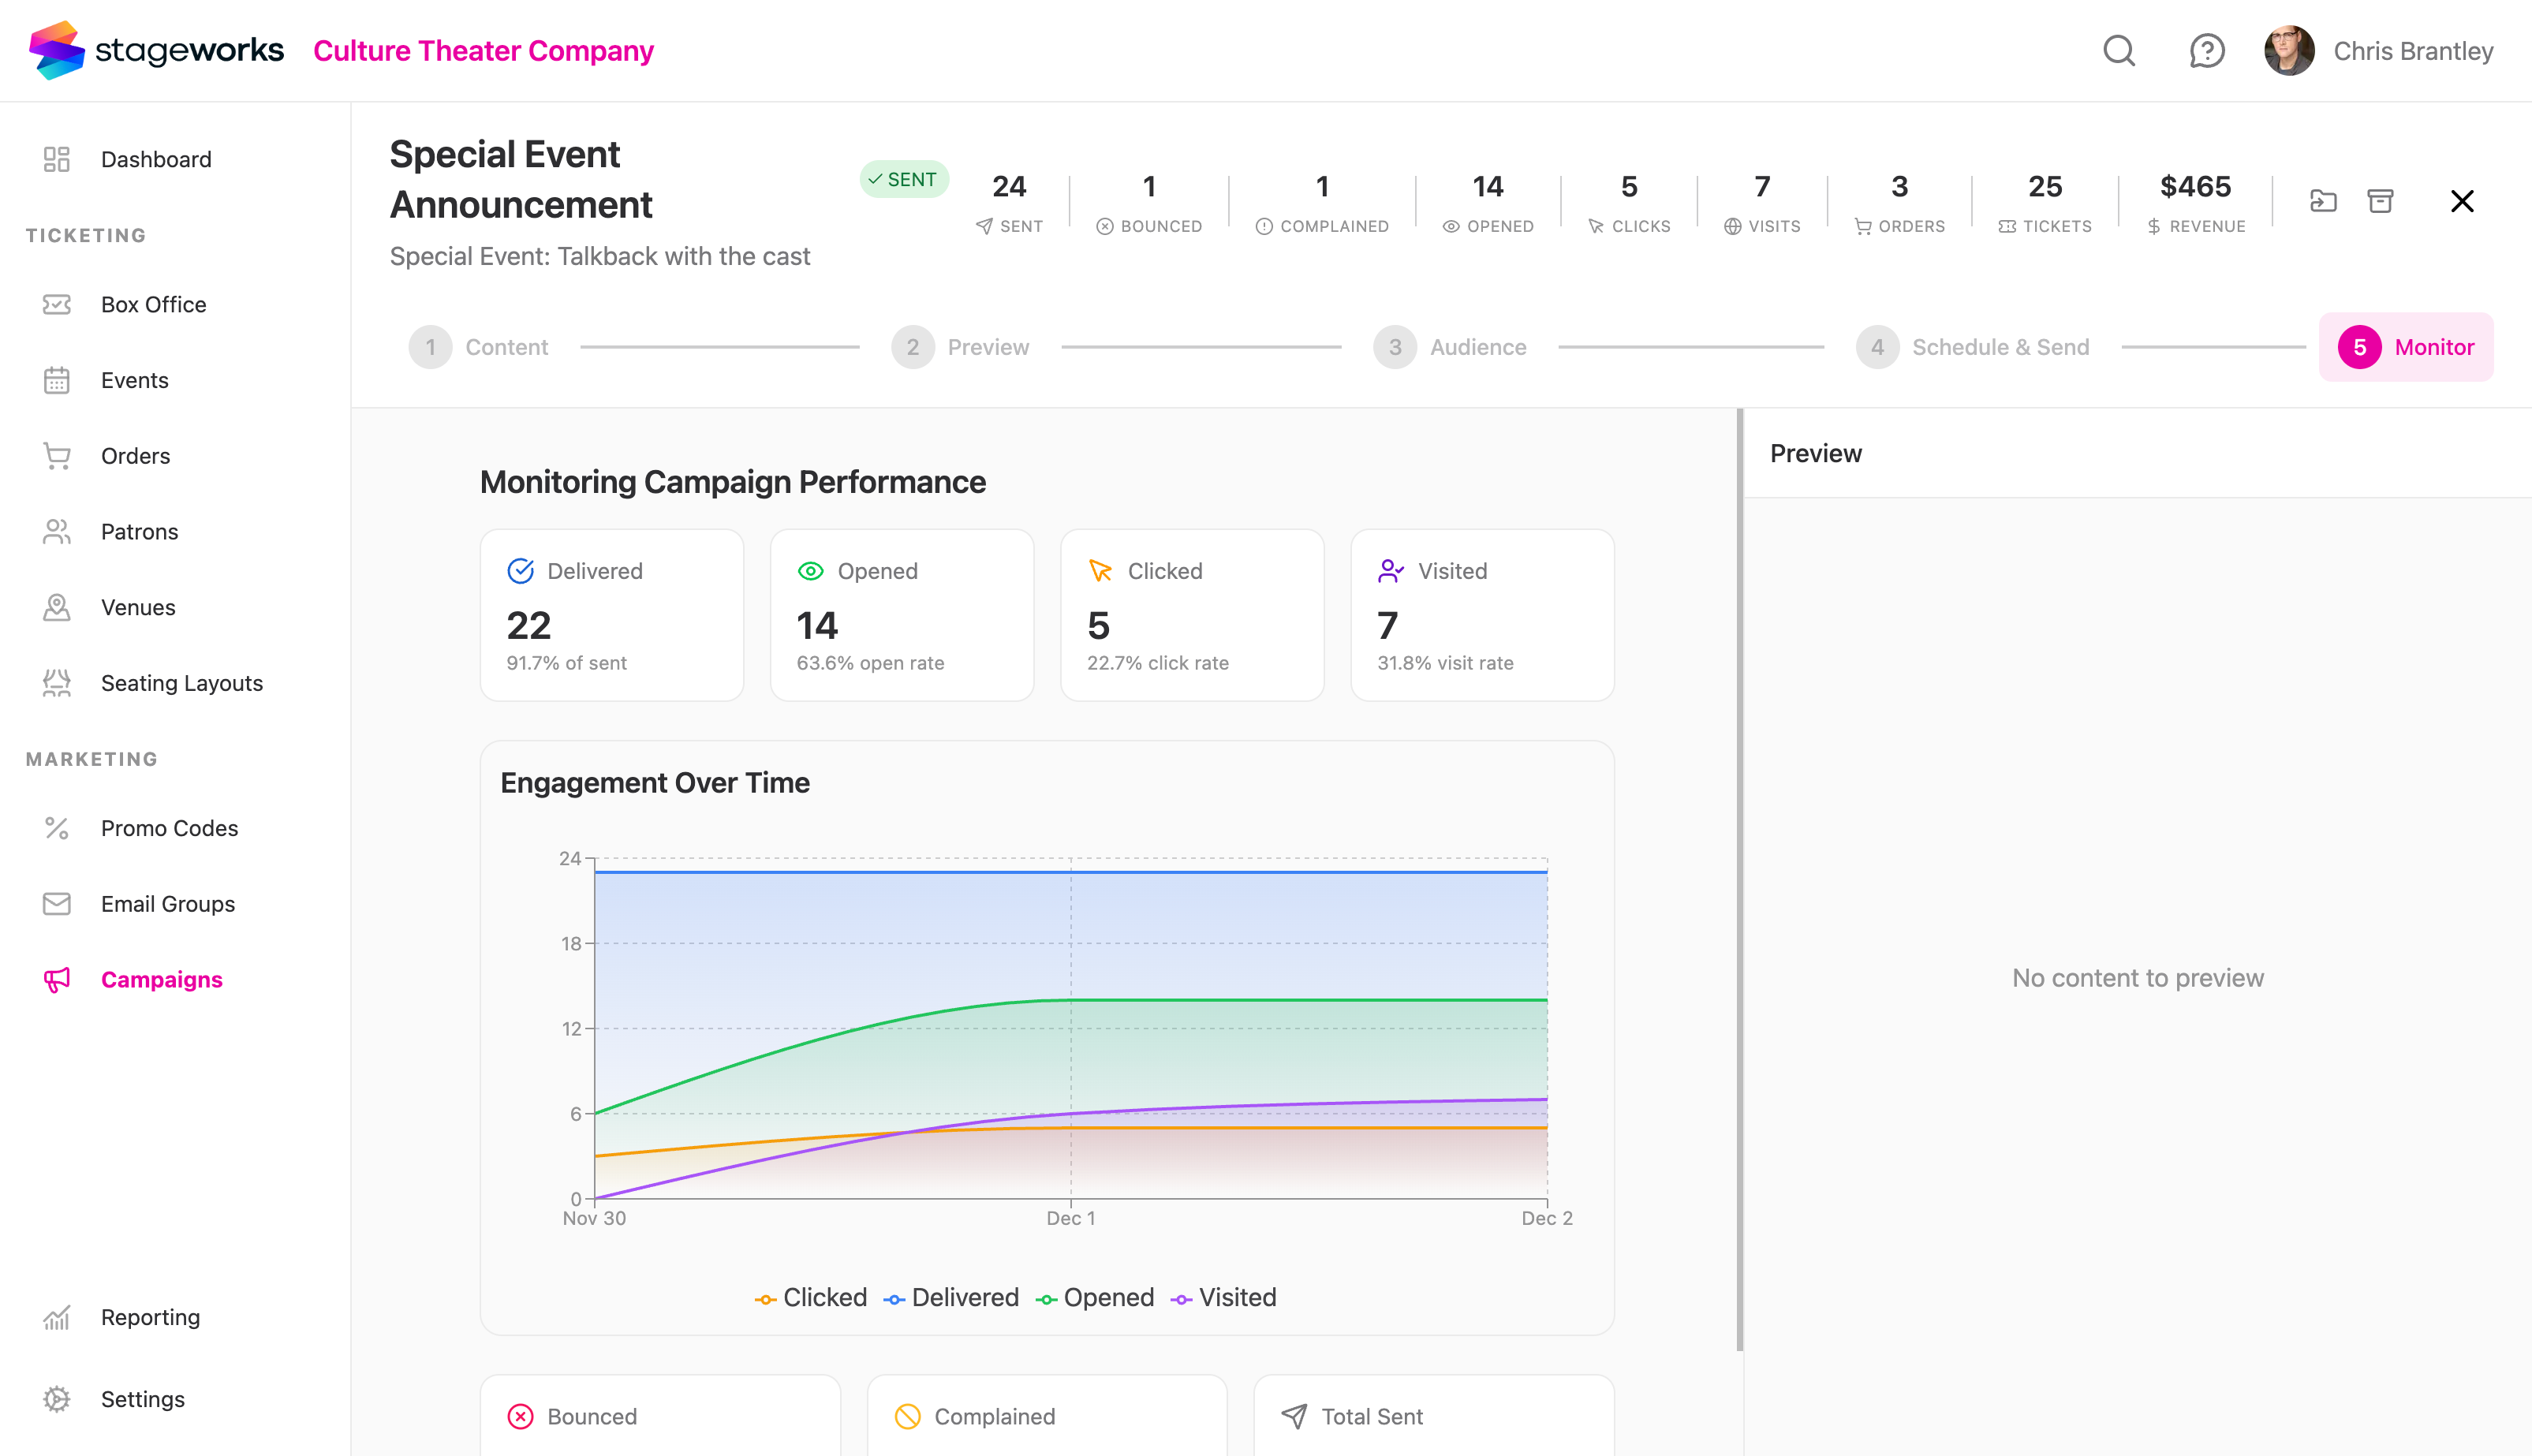Expand the Bounced stats card
The width and height of the screenshot is (2532, 1456).
pyautogui.click(x=660, y=1416)
